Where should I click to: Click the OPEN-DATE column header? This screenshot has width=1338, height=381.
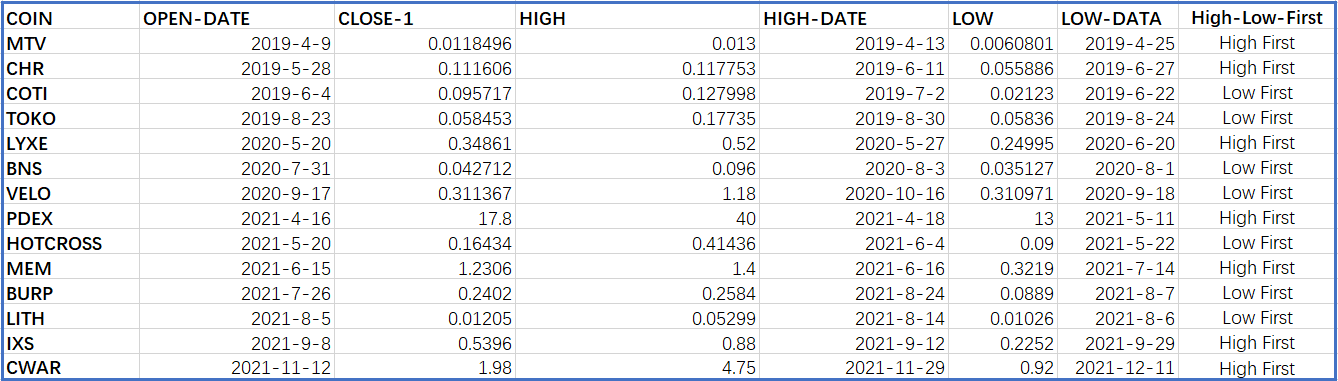coord(236,18)
